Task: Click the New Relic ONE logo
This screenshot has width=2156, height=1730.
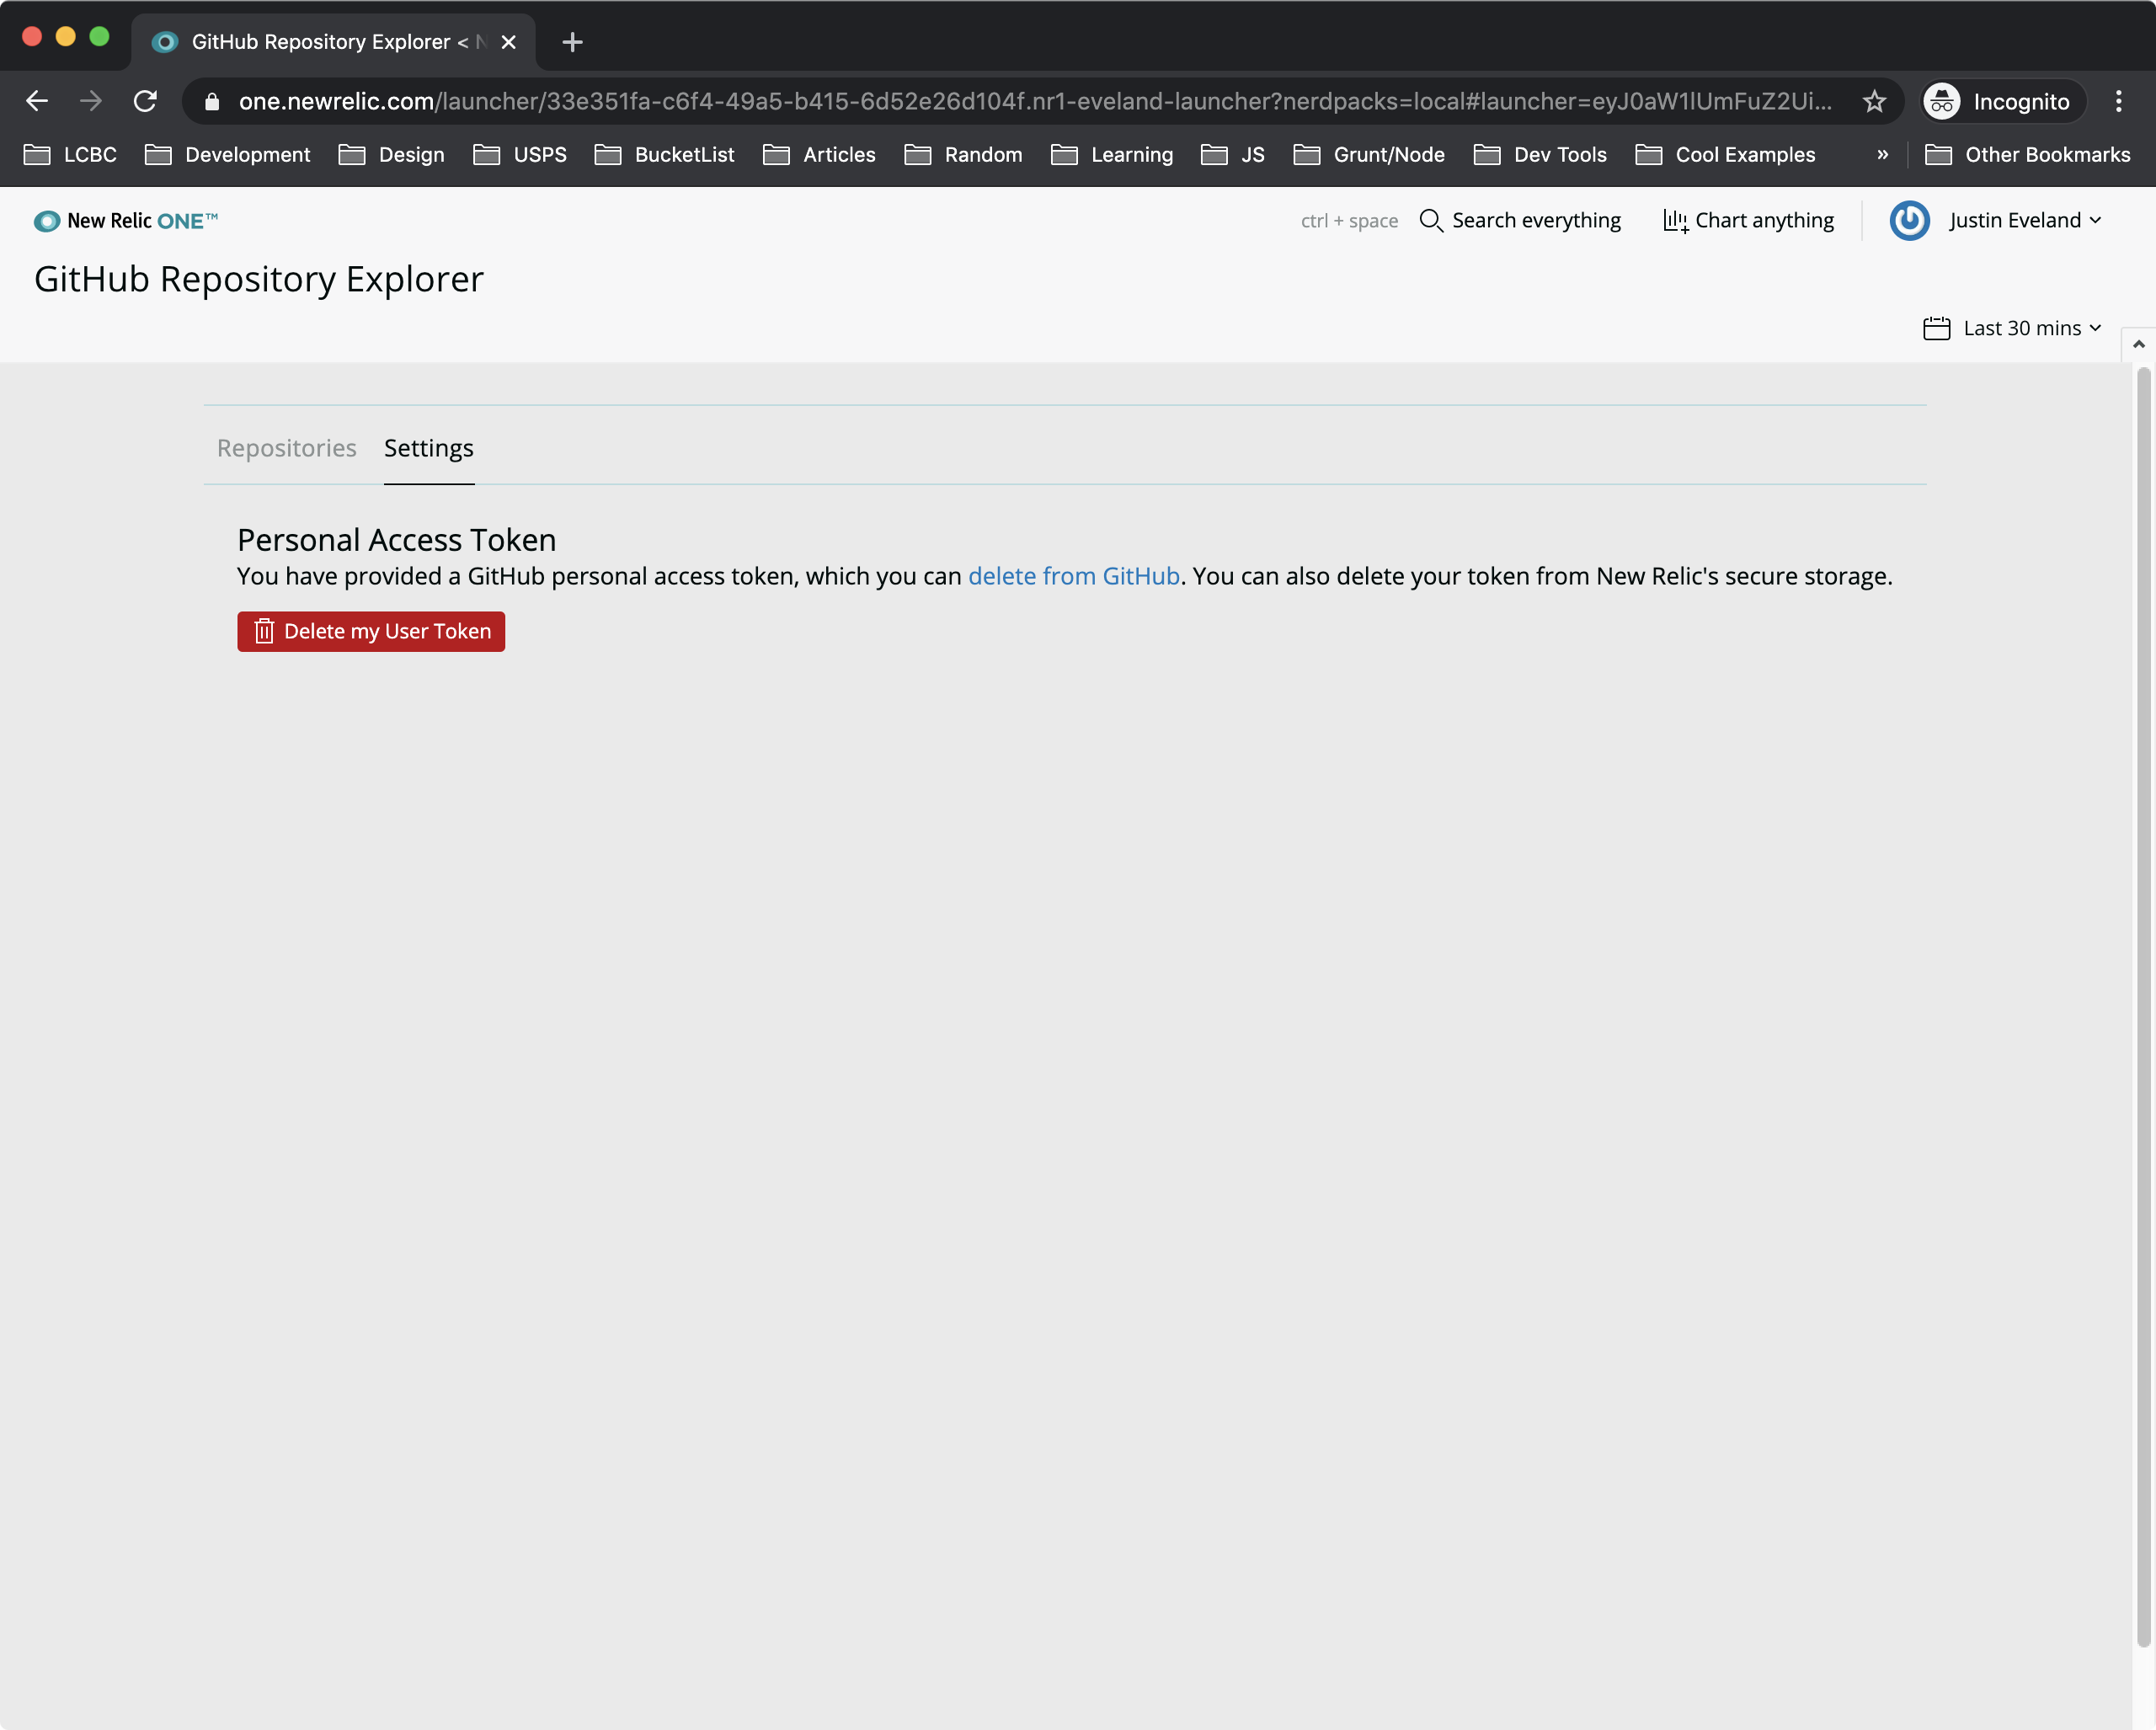Action: coord(125,221)
